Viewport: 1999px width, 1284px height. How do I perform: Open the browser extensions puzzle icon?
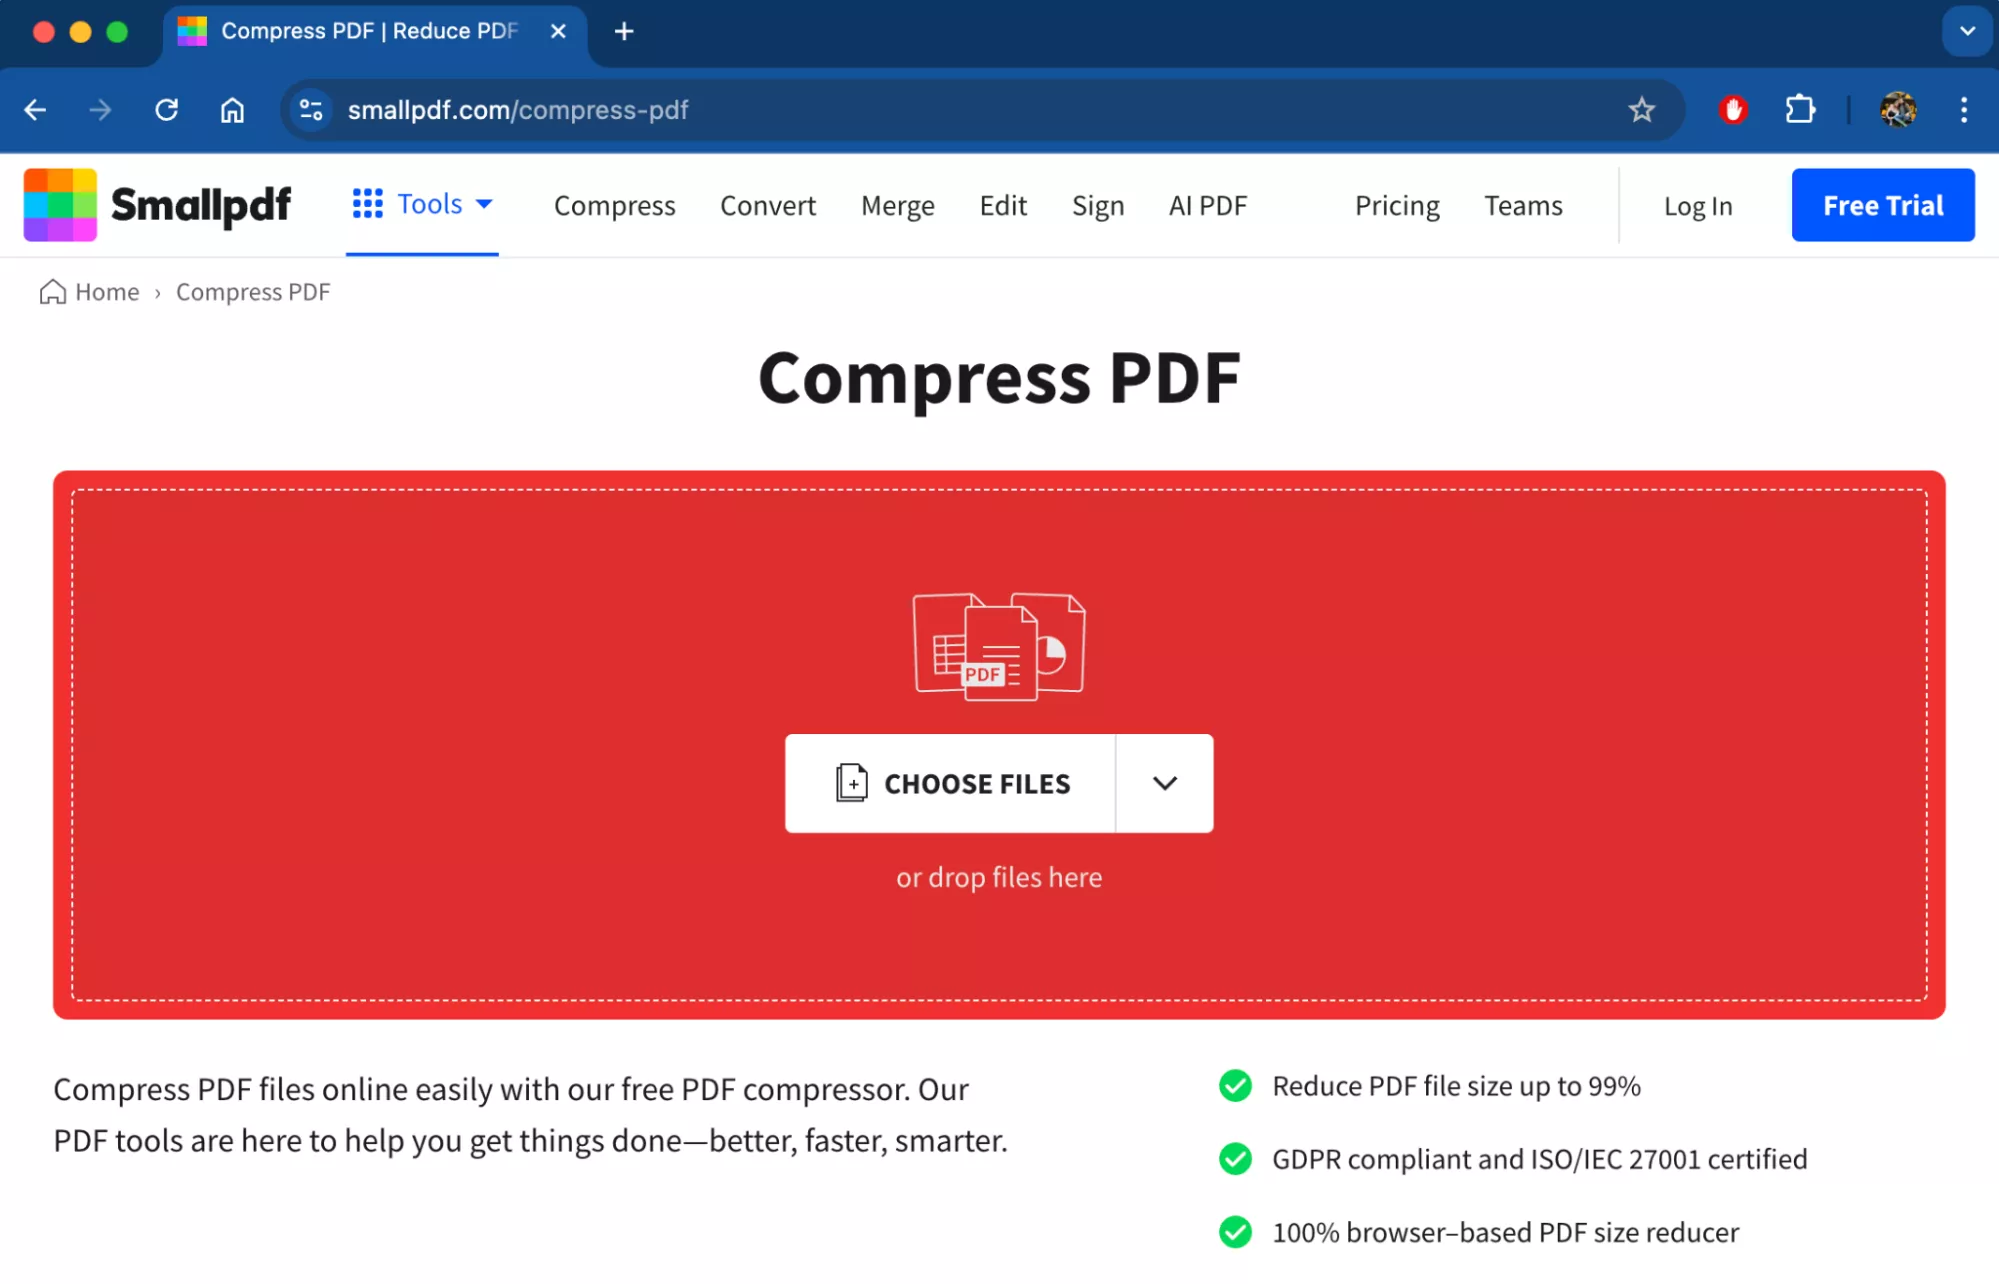[x=1800, y=110]
